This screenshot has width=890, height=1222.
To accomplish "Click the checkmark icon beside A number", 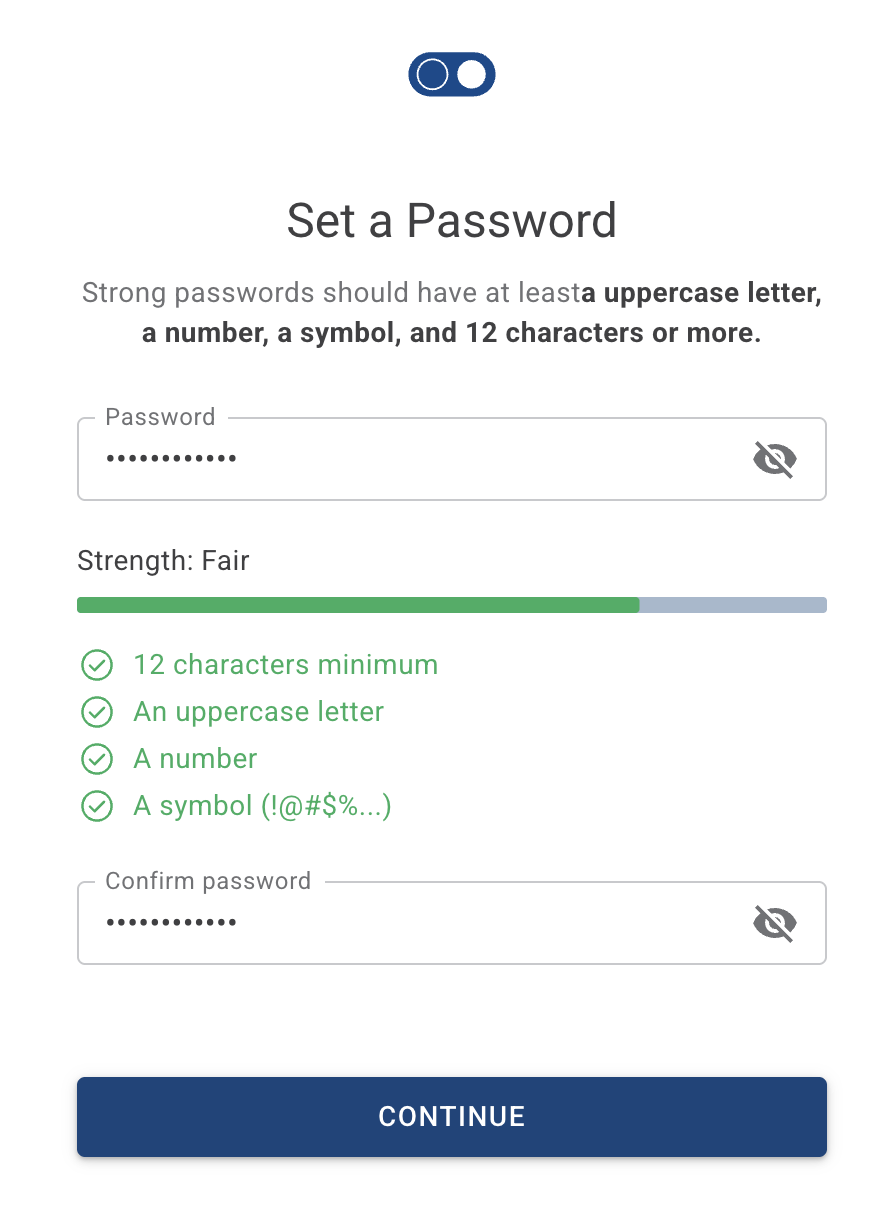I will pyautogui.click(x=96, y=759).
